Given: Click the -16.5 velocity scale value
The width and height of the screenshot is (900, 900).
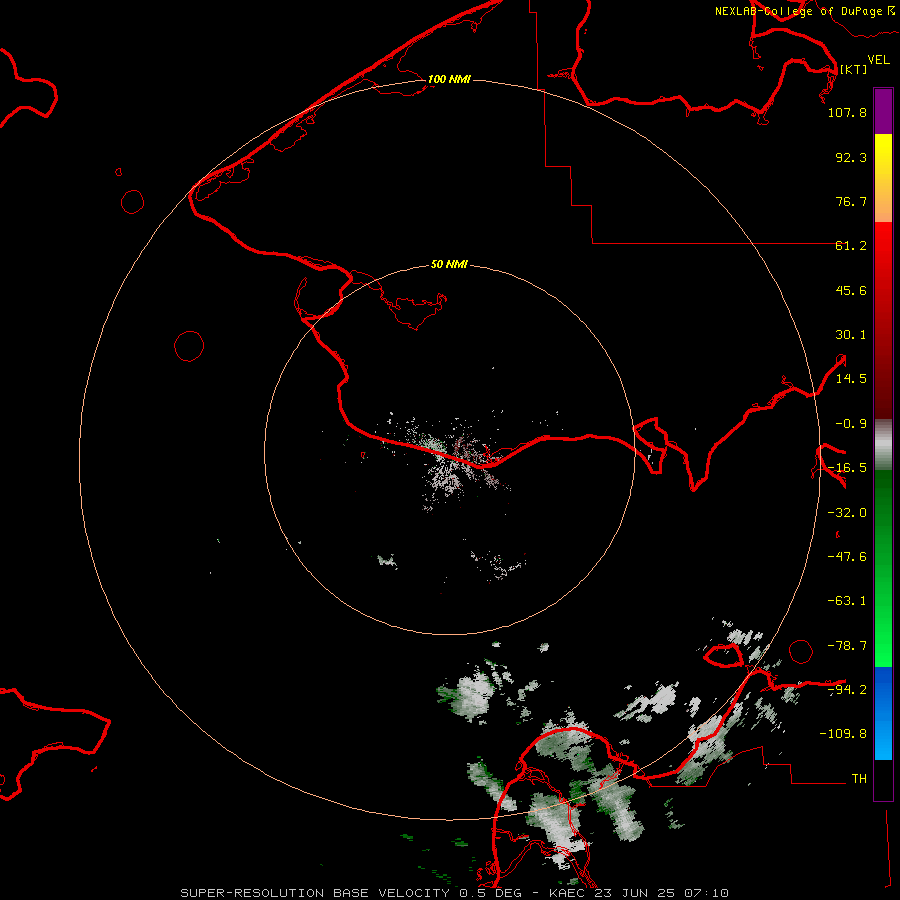Looking at the screenshot, I should [847, 468].
